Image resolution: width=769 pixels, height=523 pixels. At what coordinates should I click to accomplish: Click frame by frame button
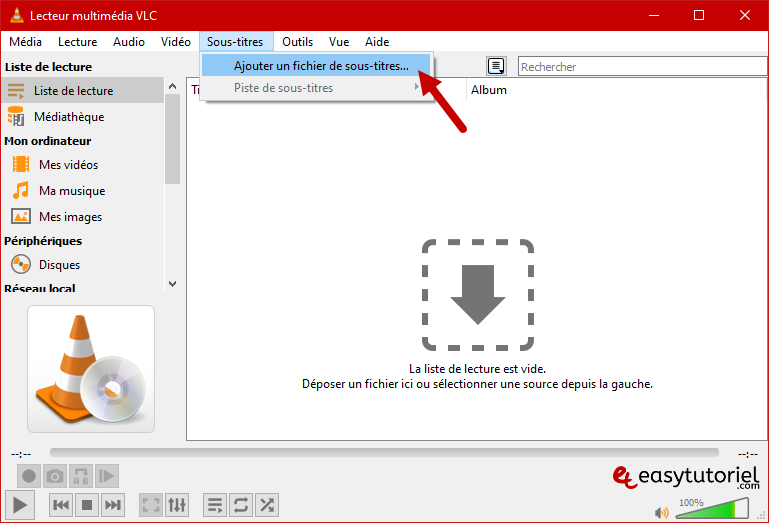click(106, 476)
